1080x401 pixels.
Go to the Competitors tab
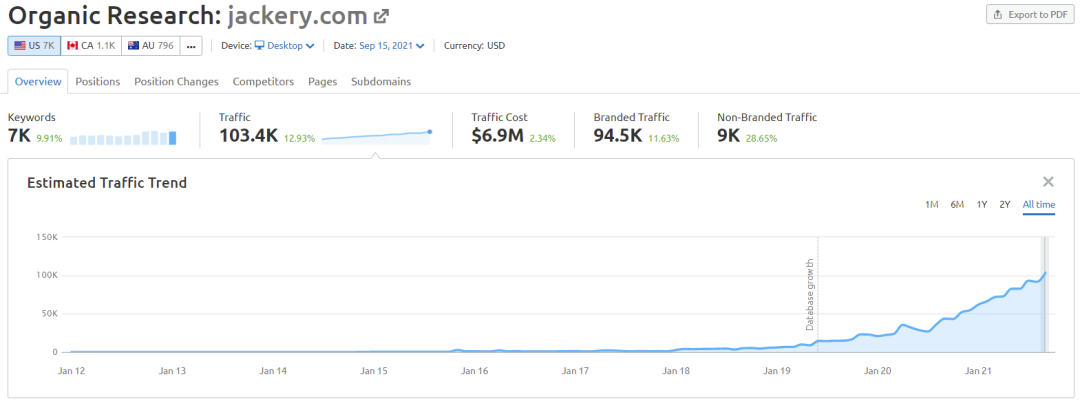pyautogui.click(x=263, y=82)
